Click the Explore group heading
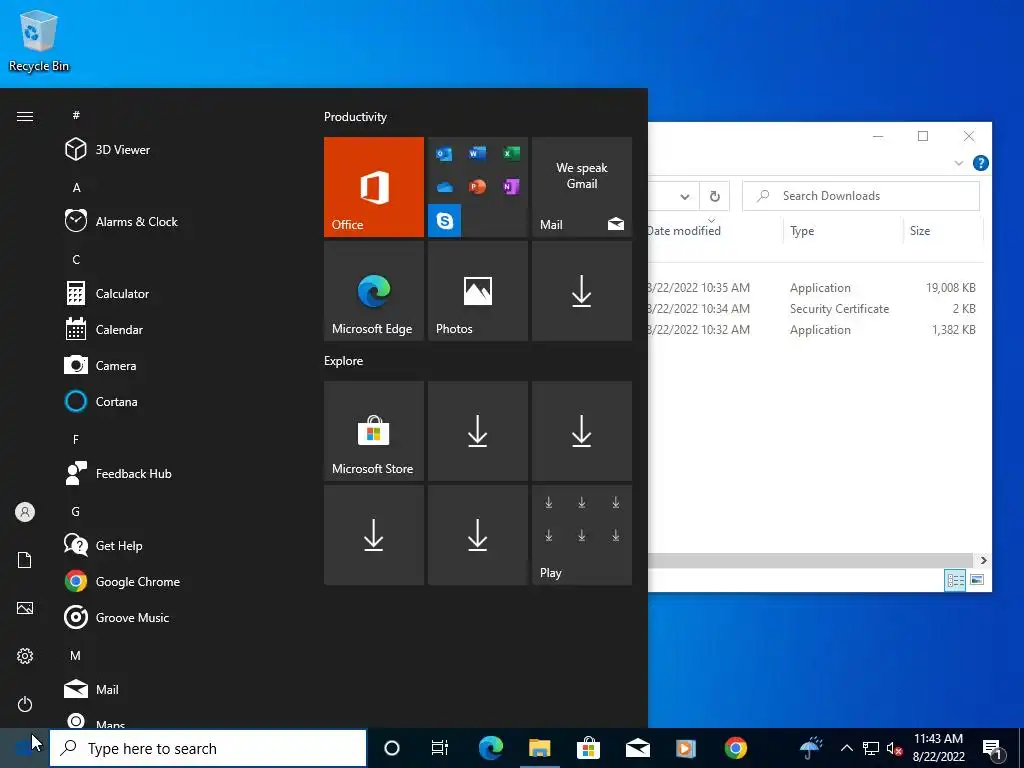The image size is (1024, 768). 344,361
